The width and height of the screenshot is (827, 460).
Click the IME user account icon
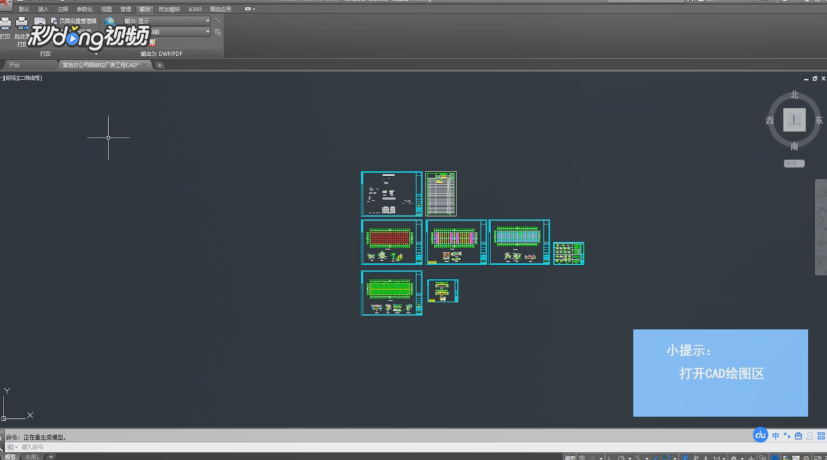810,436
